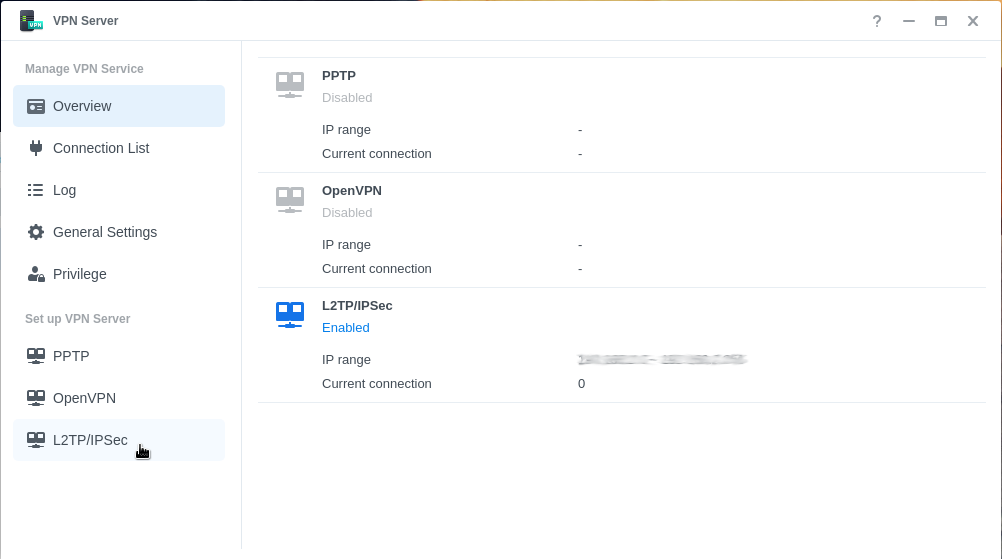Click the L2TP/IPSec sidebar network icon
1002x559 pixels.
pos(36,440)
